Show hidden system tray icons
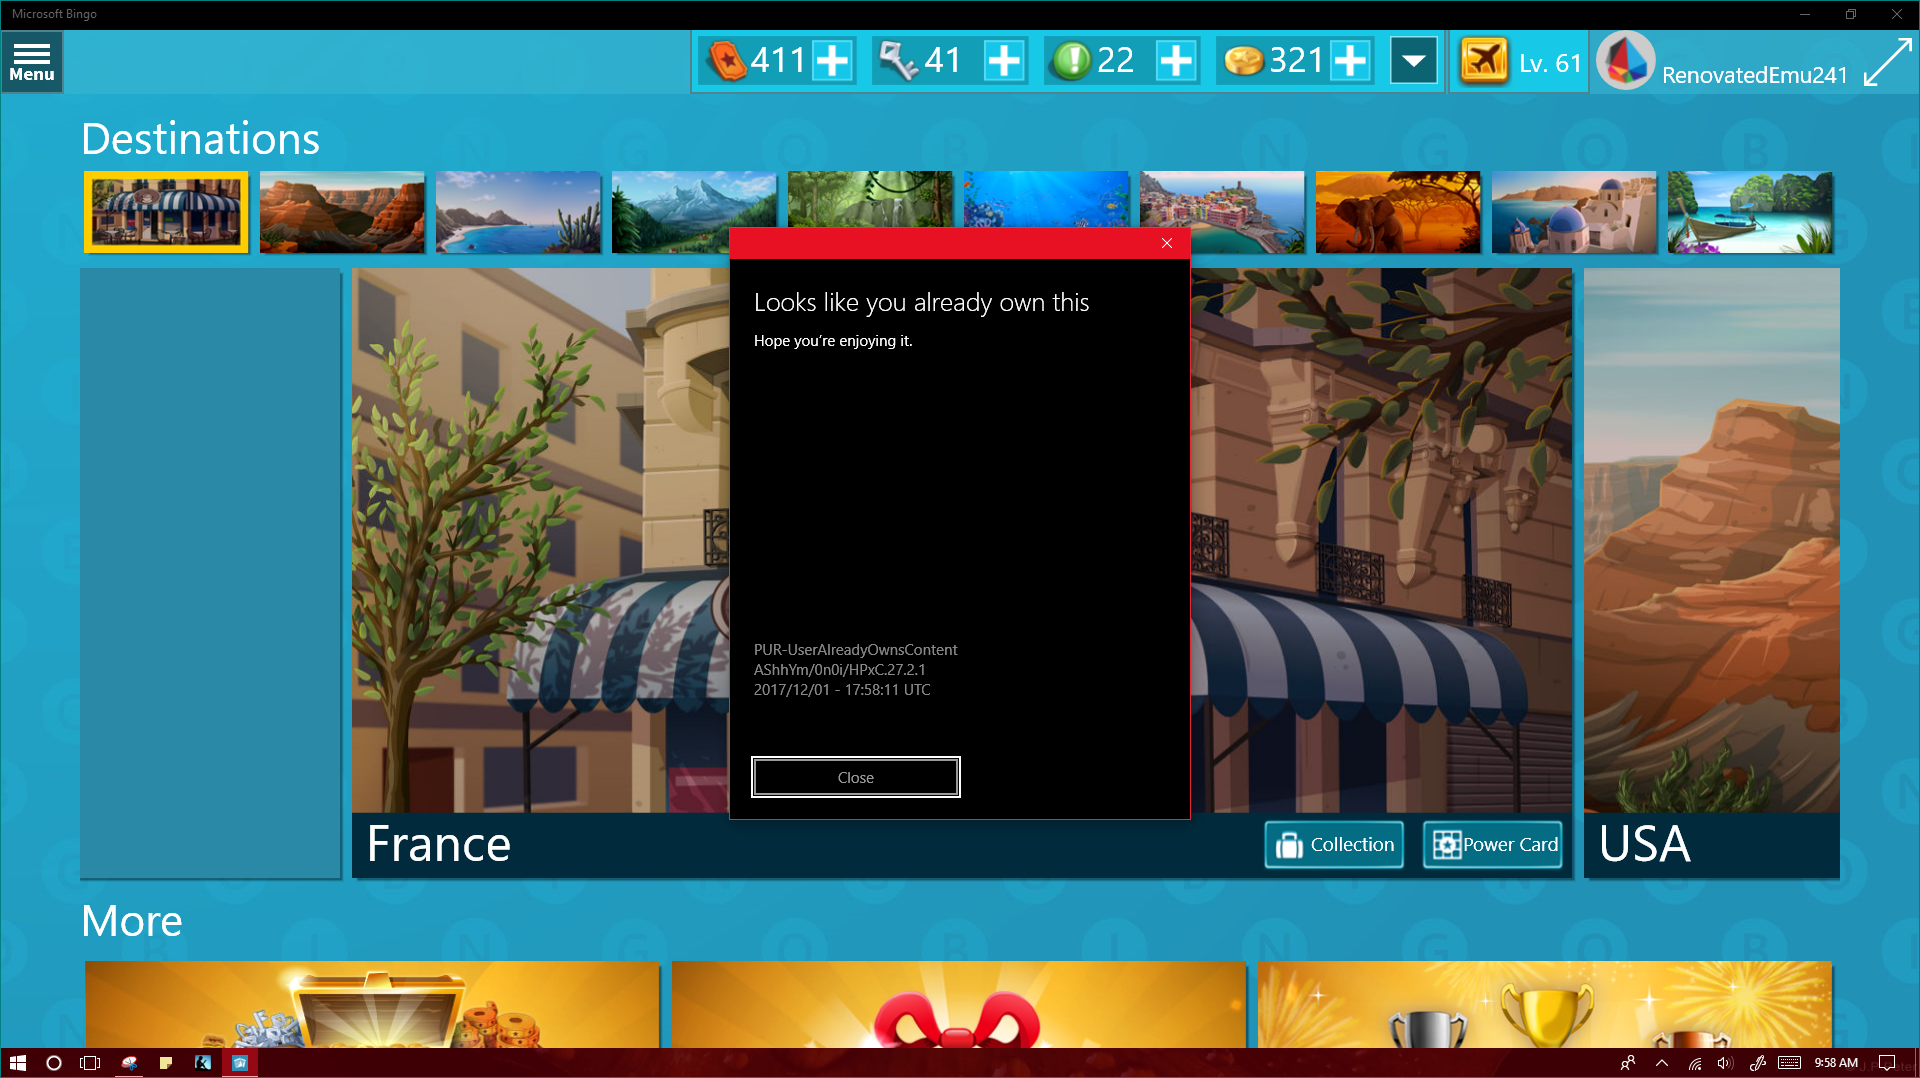1920x1078 pixels. click(x=1662, y=1063)
